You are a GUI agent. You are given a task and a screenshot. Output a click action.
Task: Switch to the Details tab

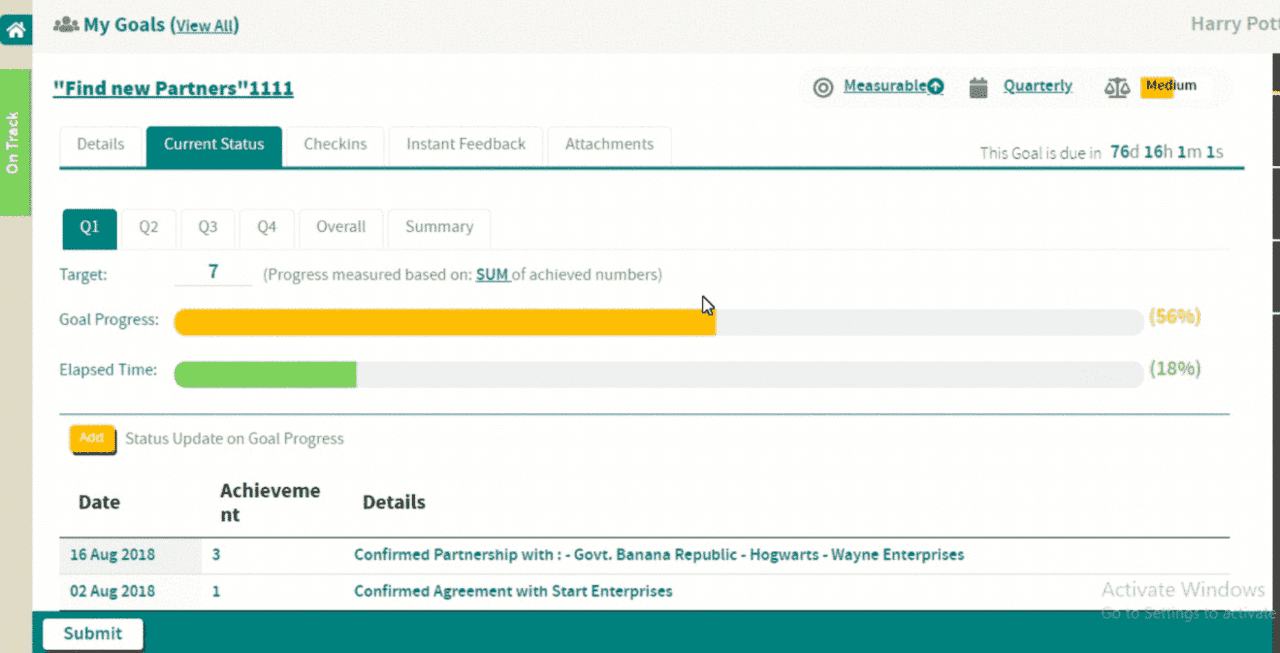pos(101,145)
